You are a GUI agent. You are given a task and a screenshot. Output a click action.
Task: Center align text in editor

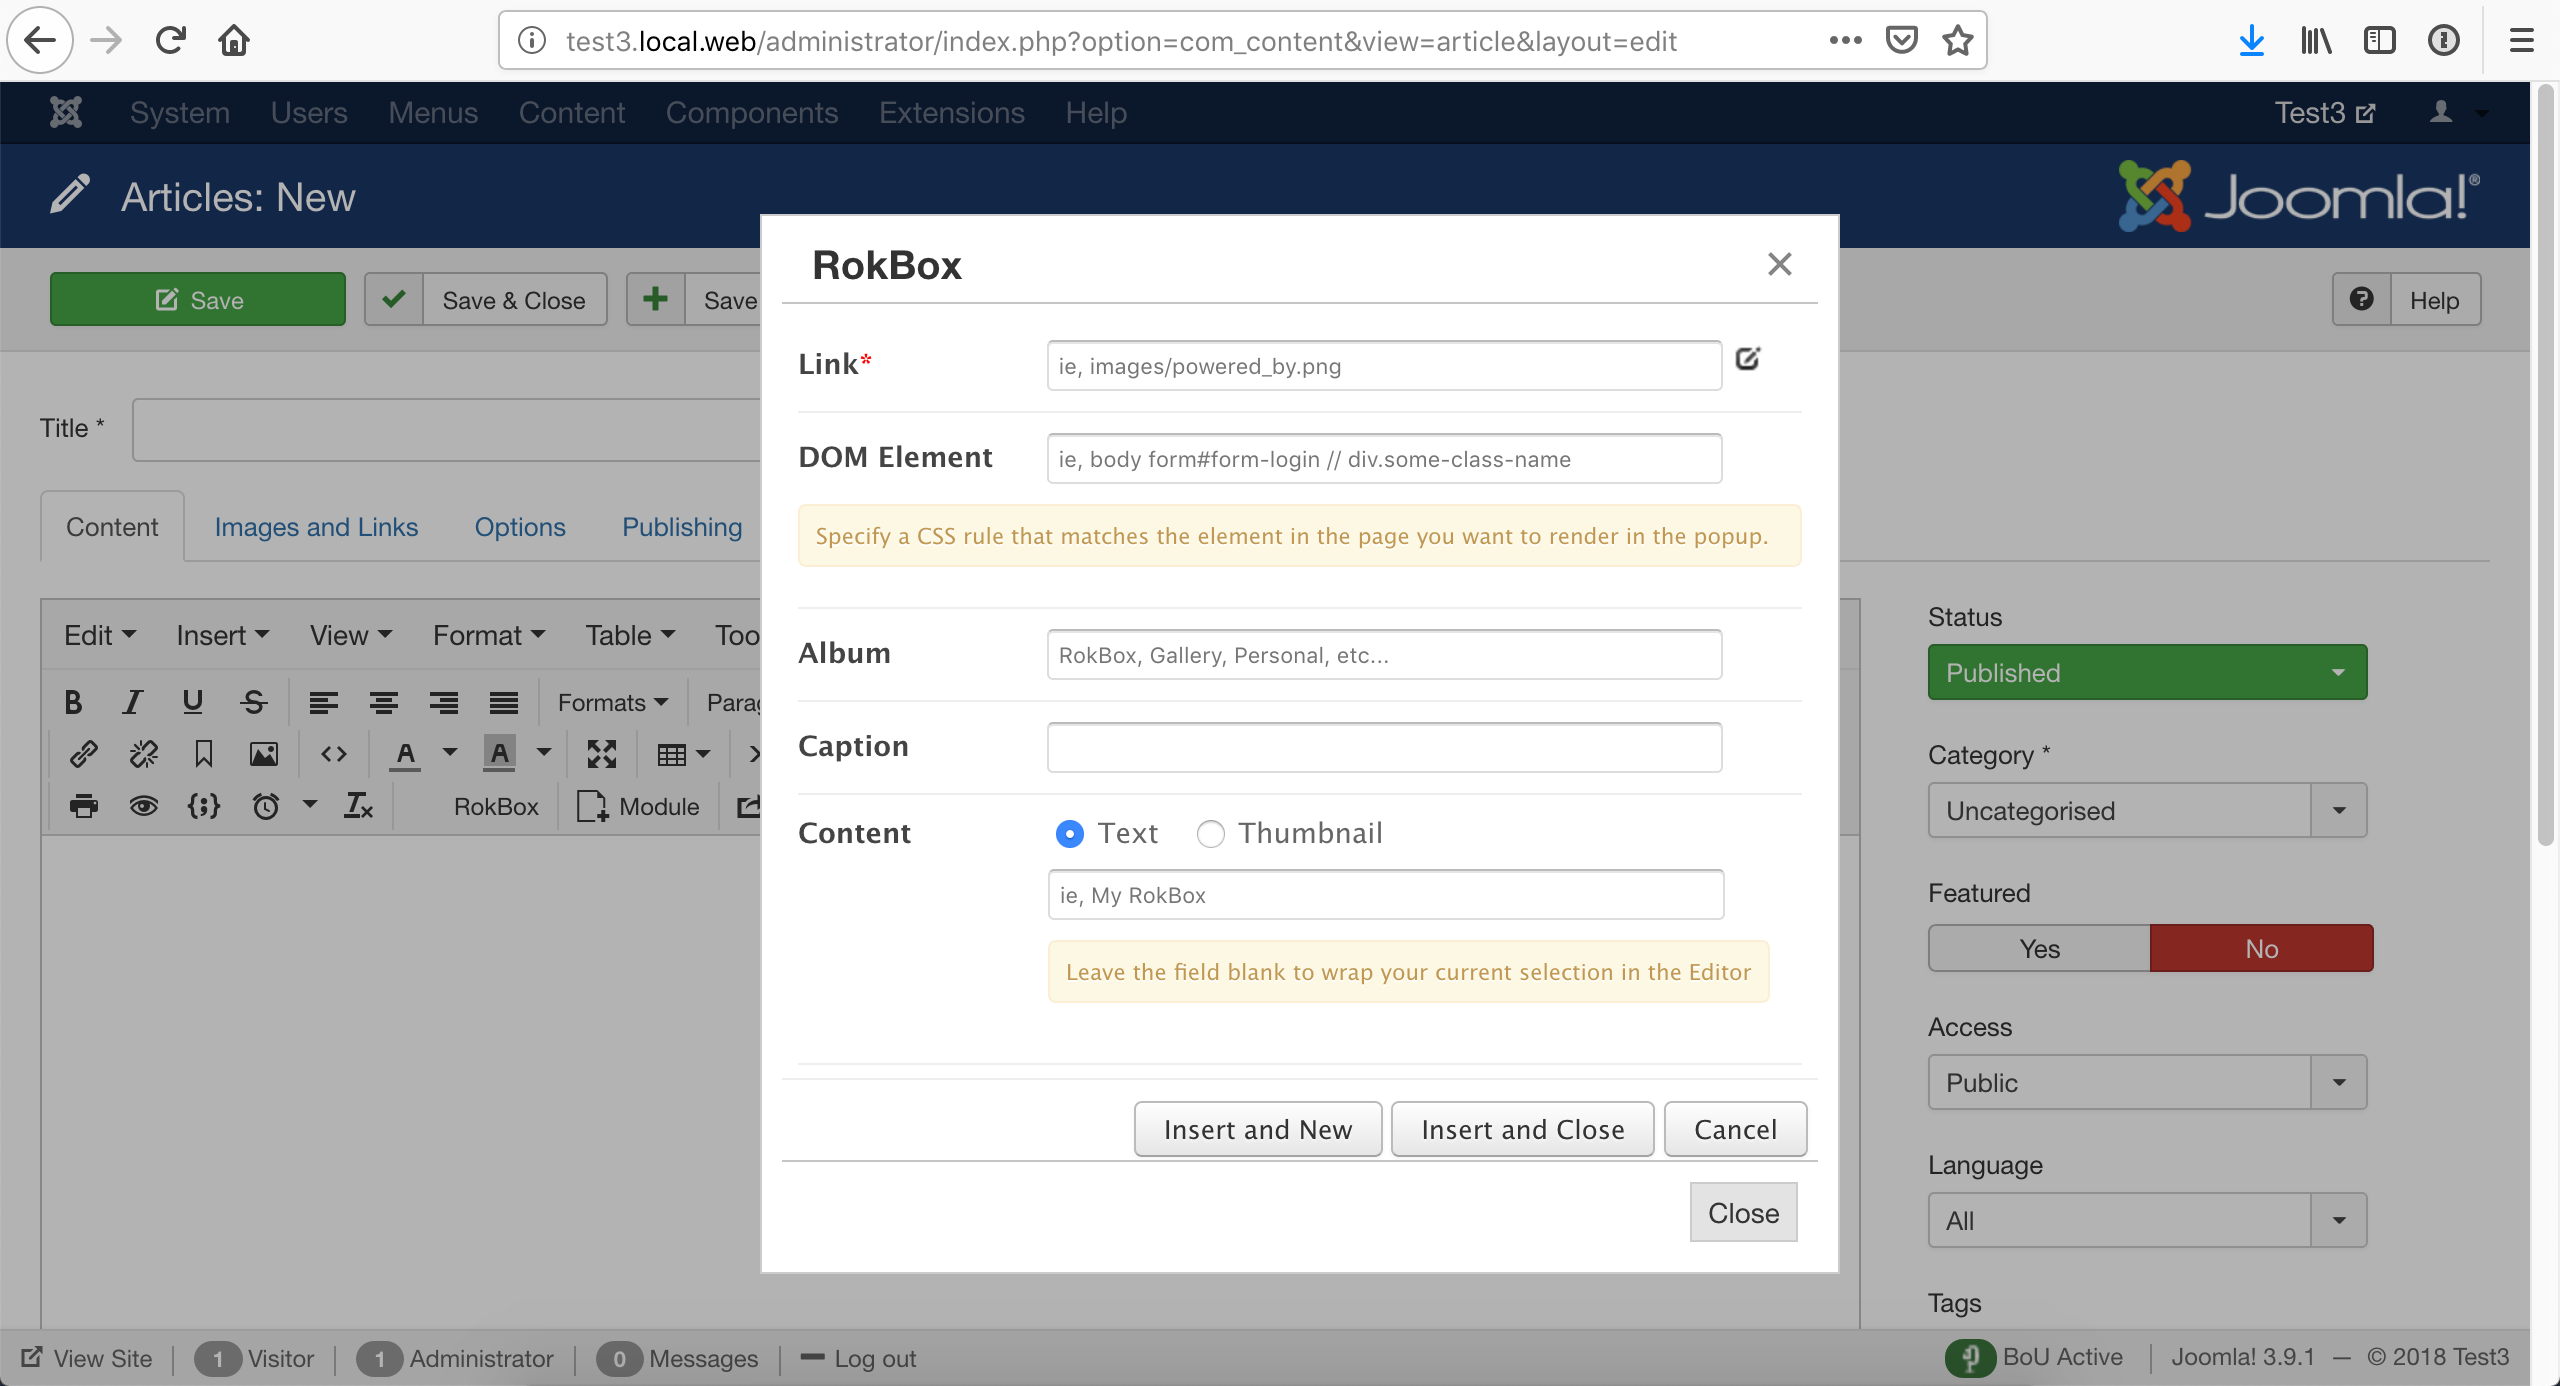click(383, 702)
